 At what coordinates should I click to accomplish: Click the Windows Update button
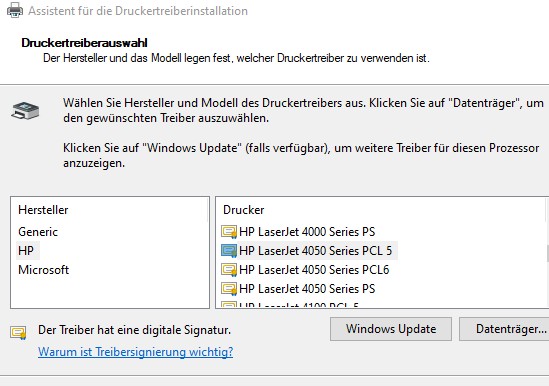(x=391, y=329)
